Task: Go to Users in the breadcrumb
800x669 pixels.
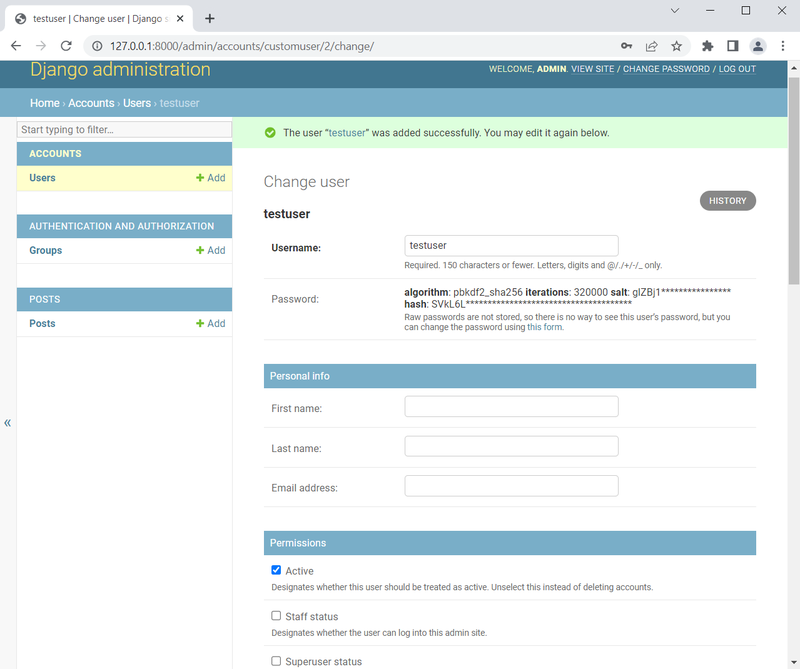Action: 137,103
